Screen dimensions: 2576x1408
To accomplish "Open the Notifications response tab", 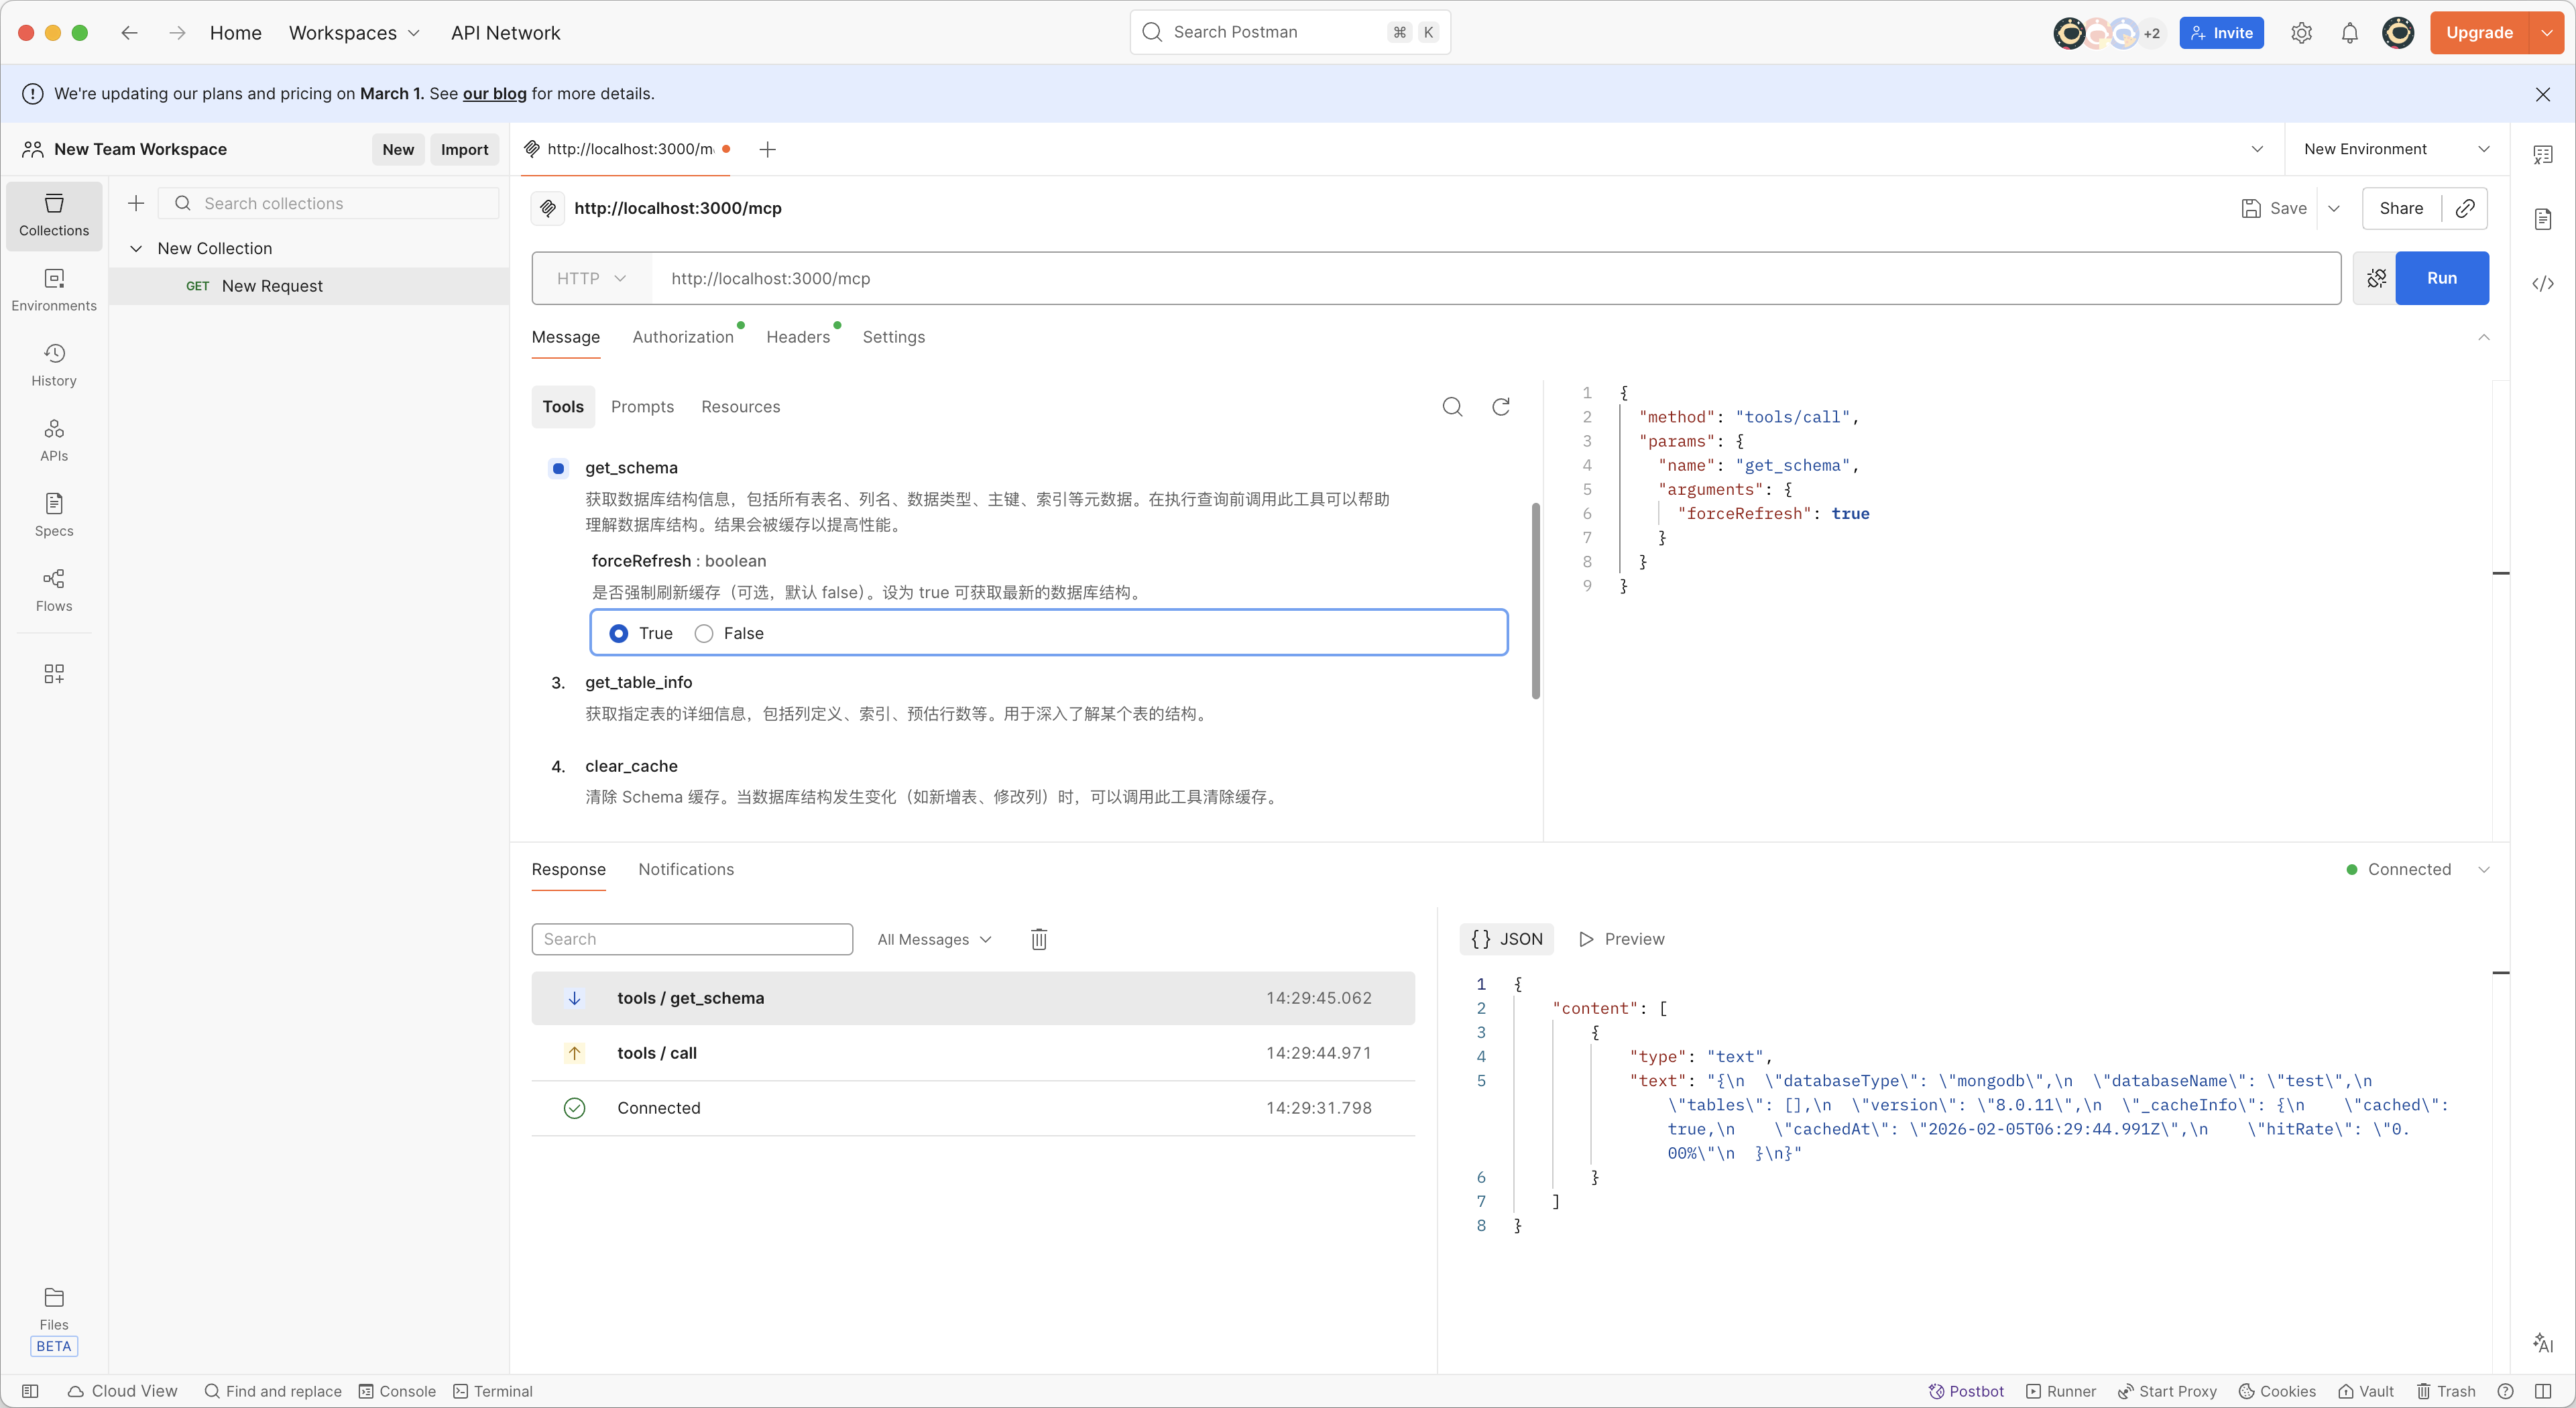I will tap(686, 869).
